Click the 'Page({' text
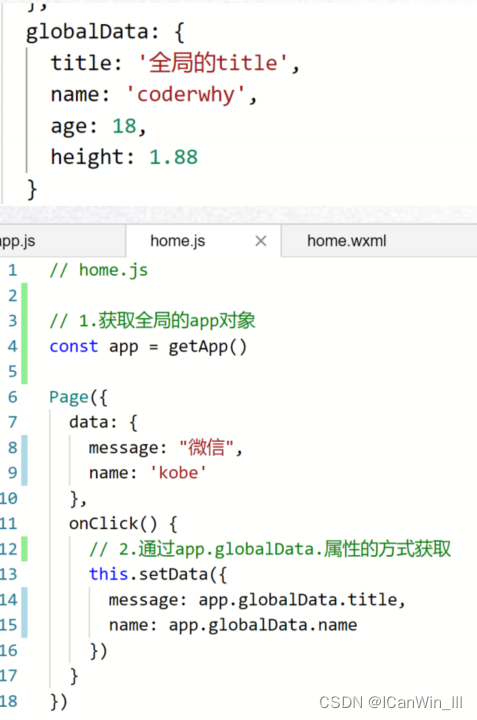 coord(78,397)
